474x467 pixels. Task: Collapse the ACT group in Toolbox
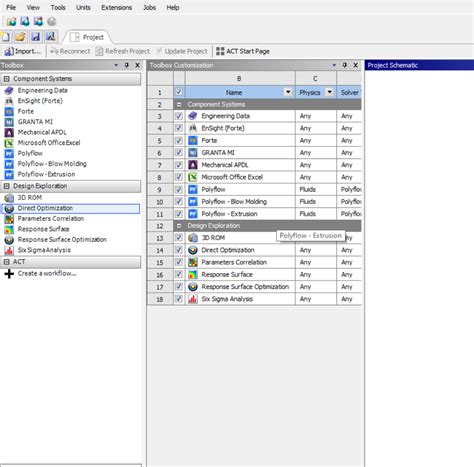click(6, 262)
